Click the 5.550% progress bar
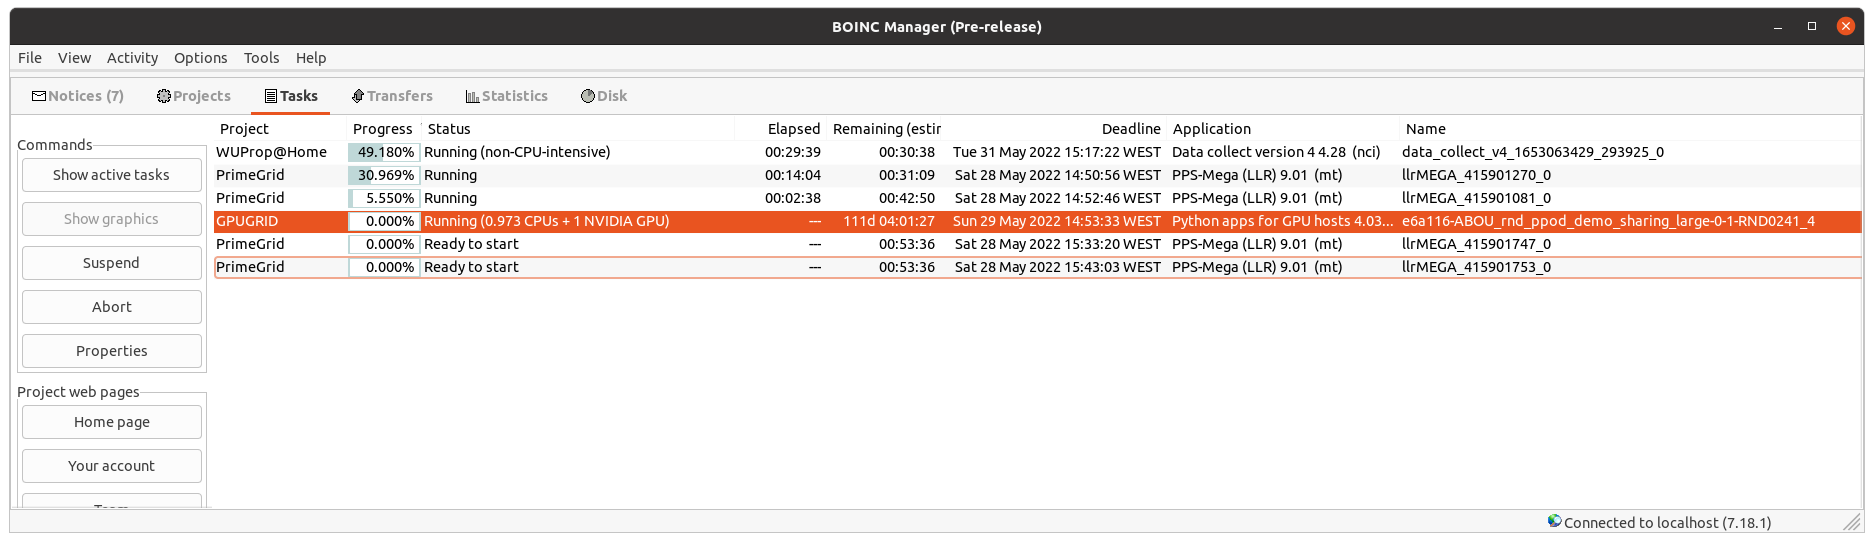This screenshot has height=542, width=1874. pyautogui.click(x=384, y=198)
